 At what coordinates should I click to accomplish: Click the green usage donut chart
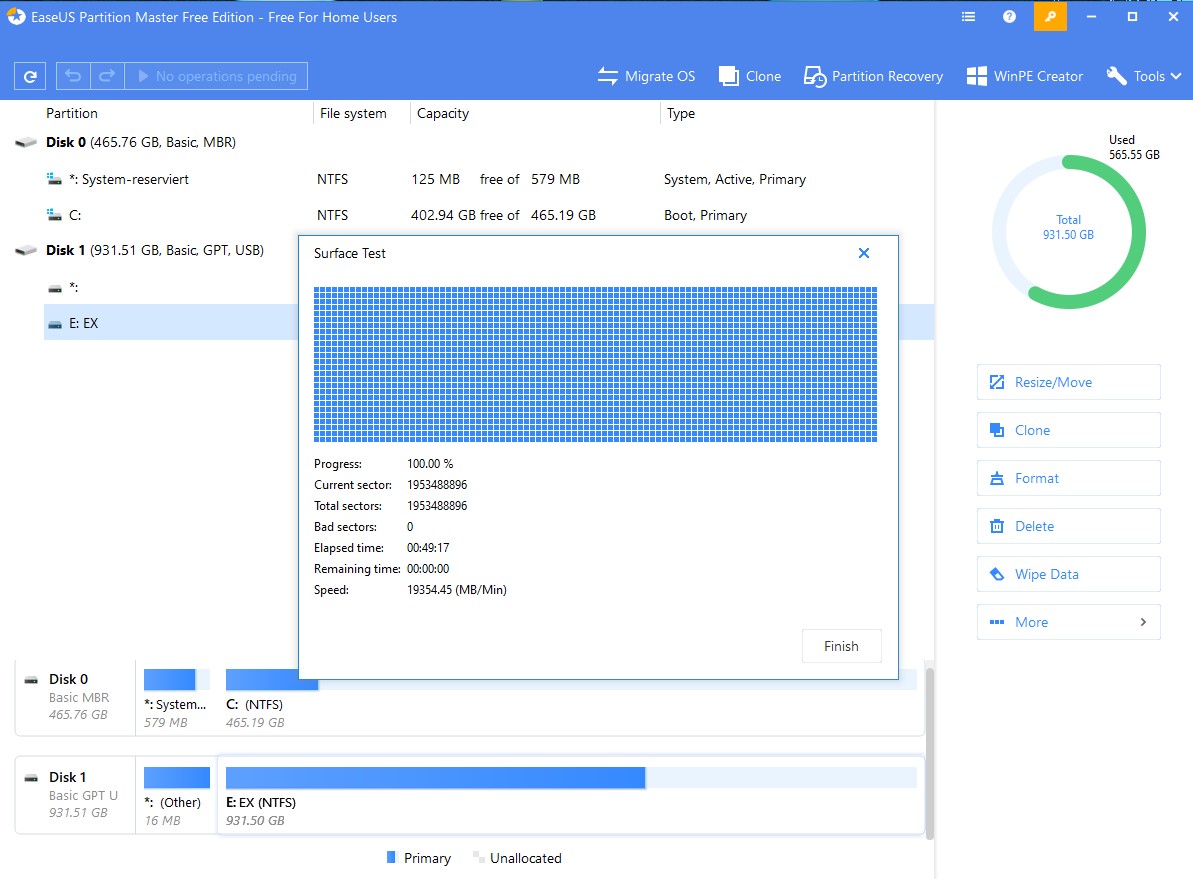point(1068,232)
